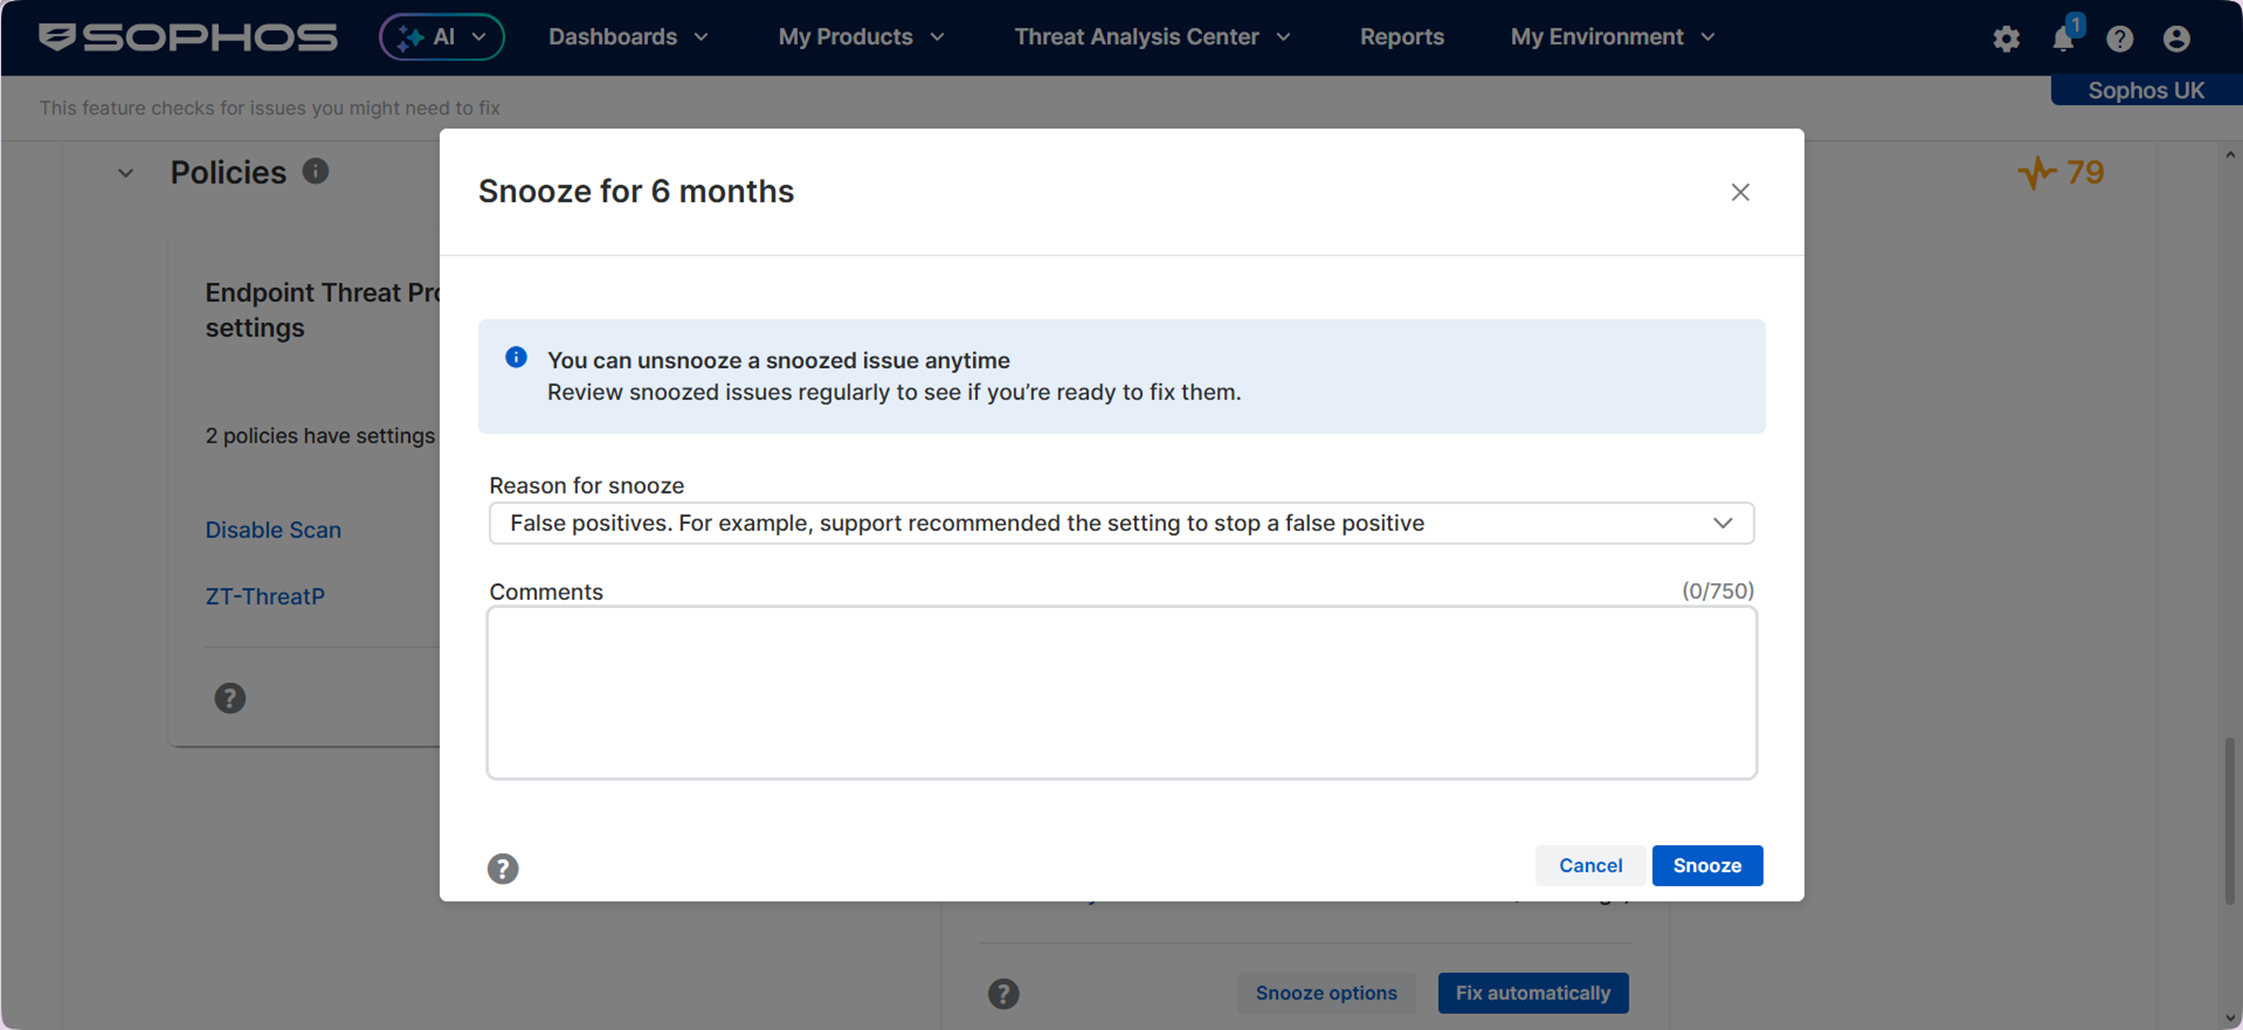Cancel the snooze dialog
Image resolution: width=2243 pixels, height=1030 pixels.
[1590, 865]
